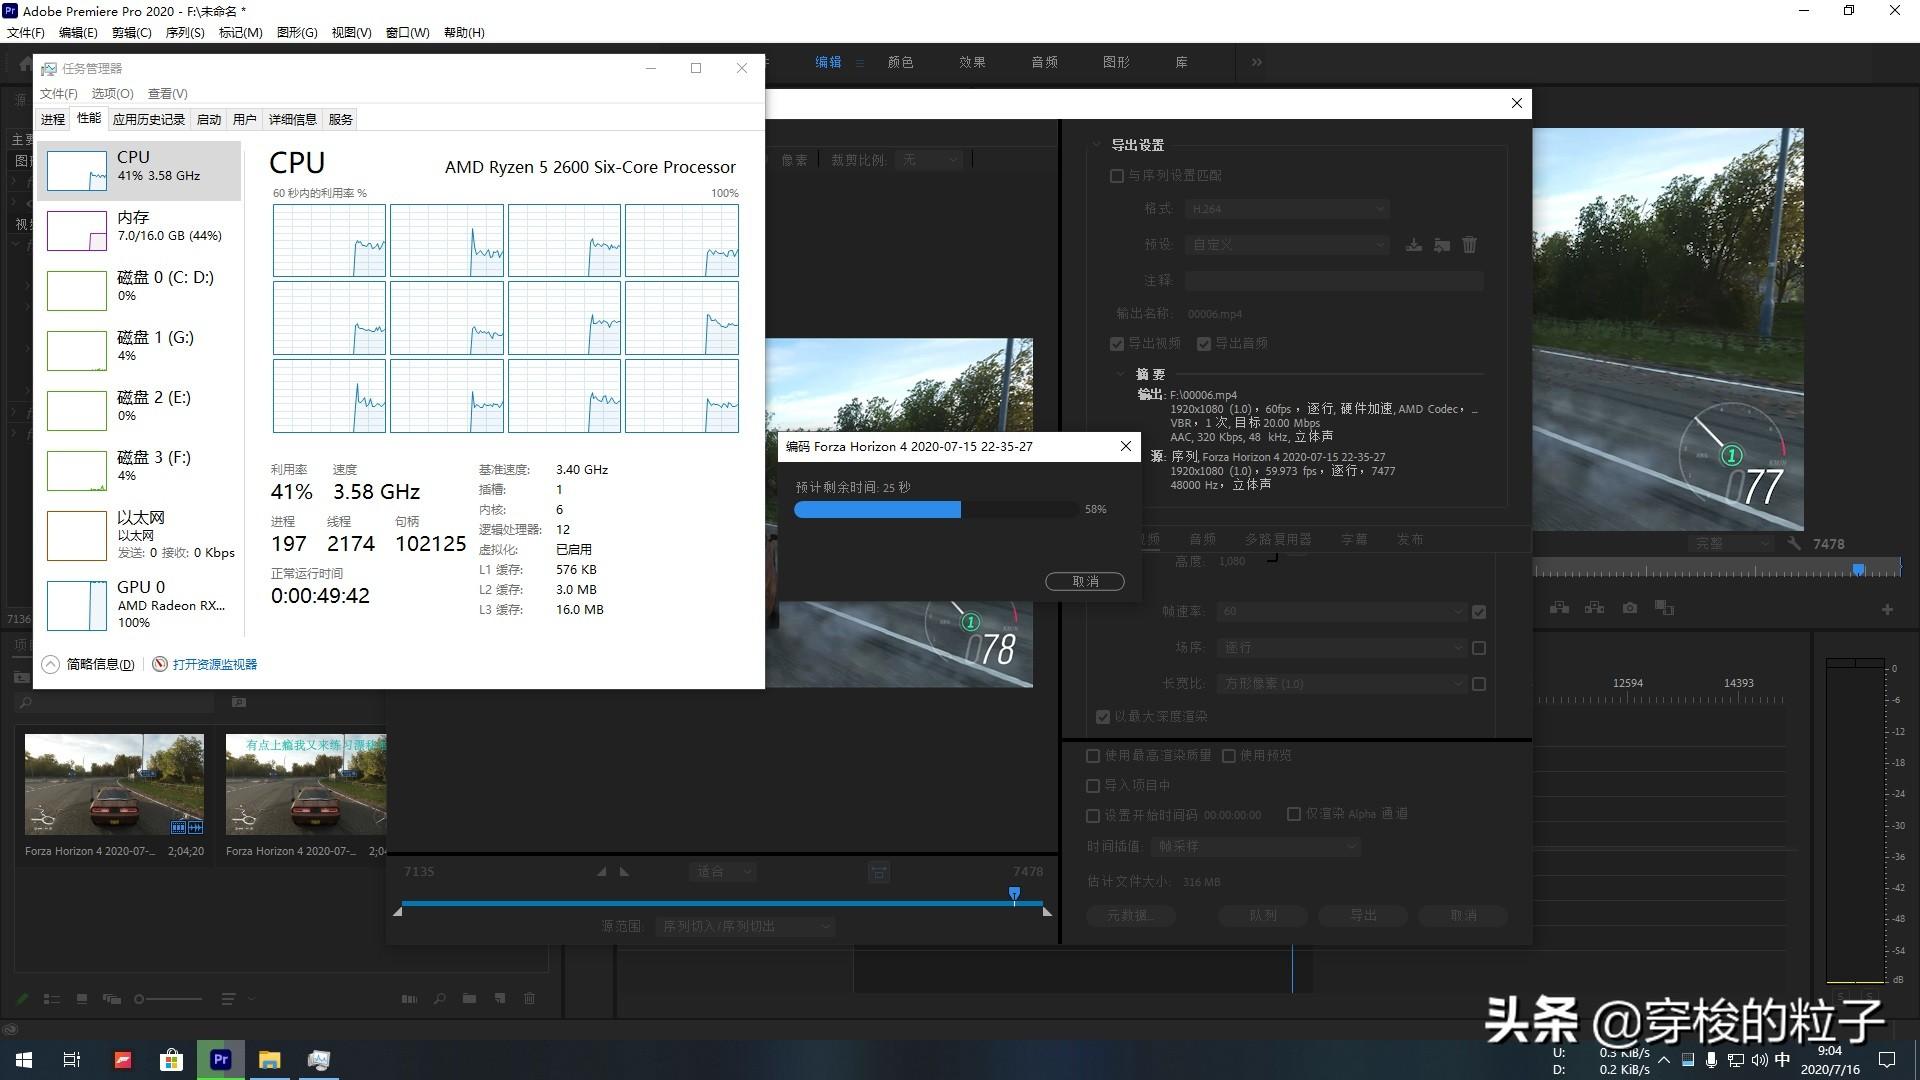The image size is (1920, 1080).
Task: Switch to 应用历史记录 tab
Action: [149, 120]
